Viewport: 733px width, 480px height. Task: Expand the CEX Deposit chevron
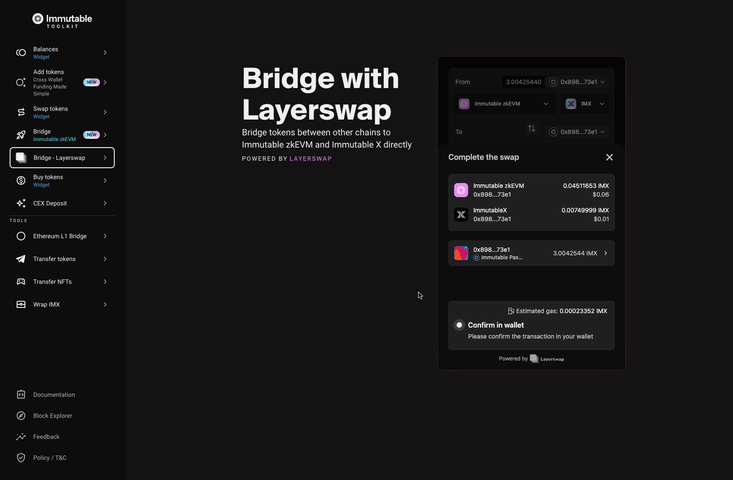(x=105, y=203)
